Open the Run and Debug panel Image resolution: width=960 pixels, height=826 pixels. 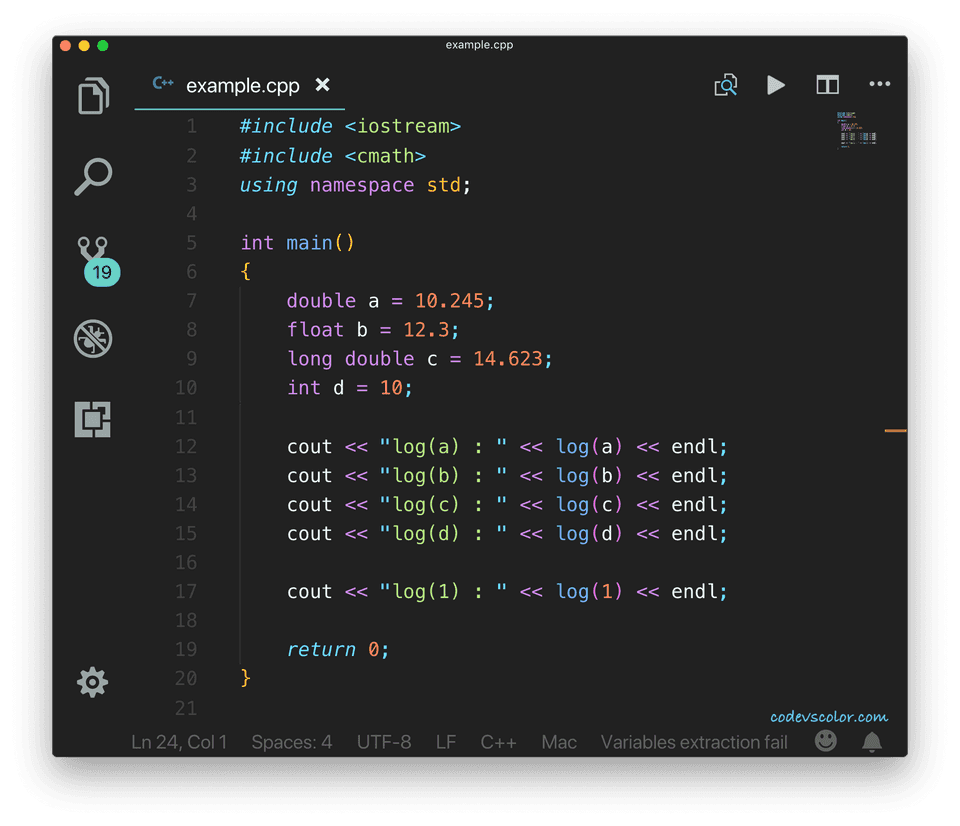pos(92,338)
